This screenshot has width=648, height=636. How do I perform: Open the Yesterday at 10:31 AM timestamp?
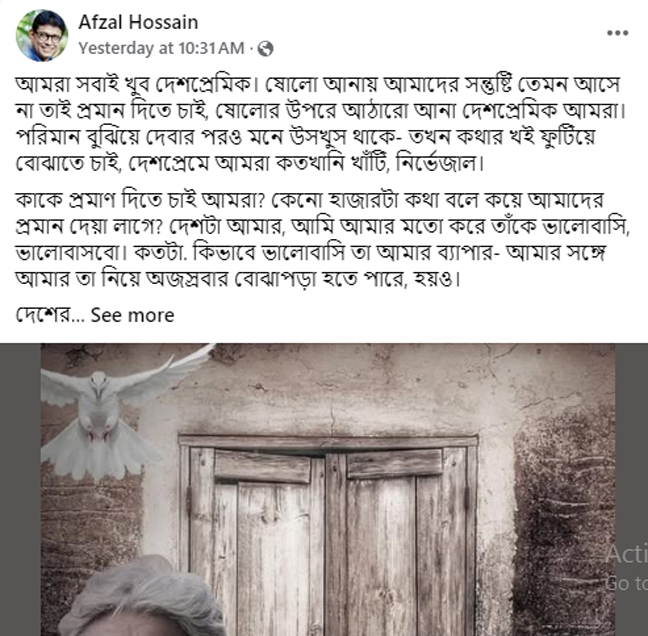click(161, 48)
